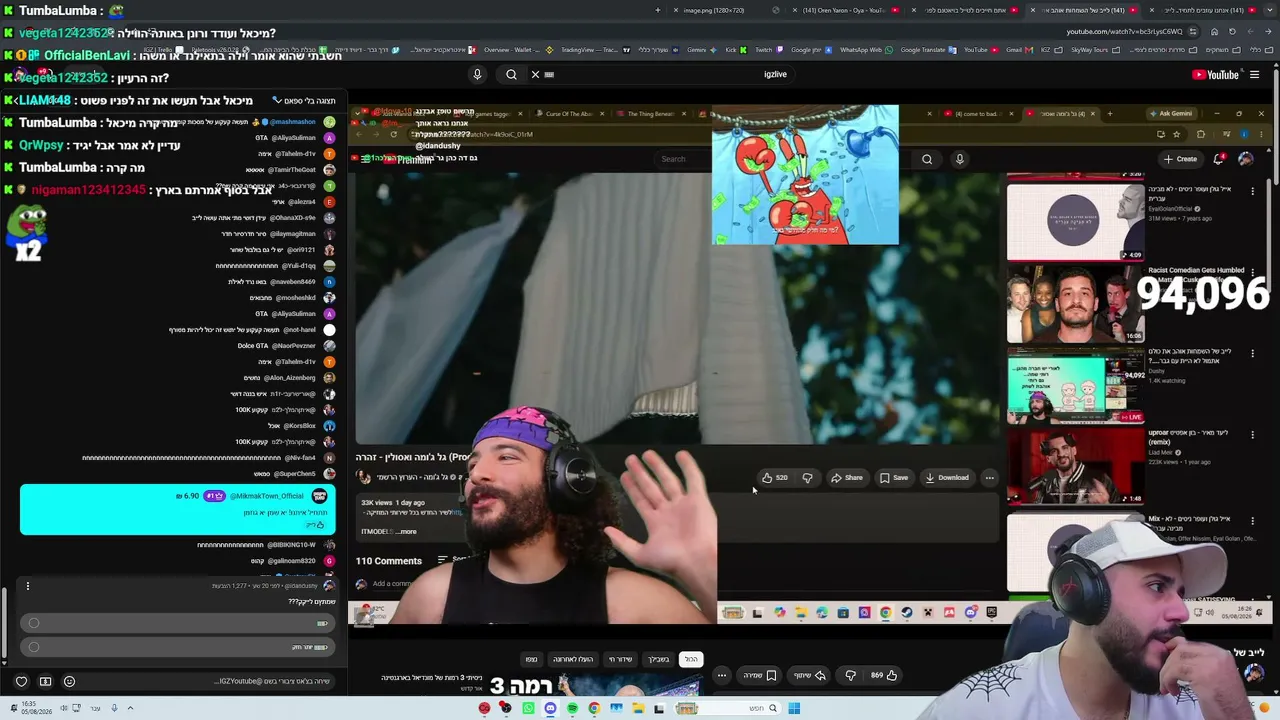Open Spotify from the Windows taskbar
Screen dimensions: 1280x720
572,708
